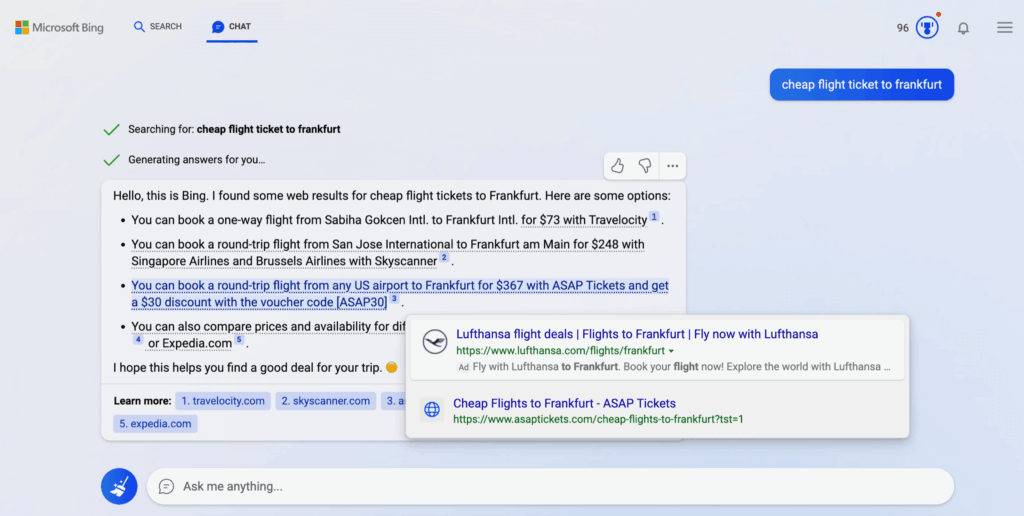
Task: Click the Microsoft Bing logo
Action: tap(59, 27)
